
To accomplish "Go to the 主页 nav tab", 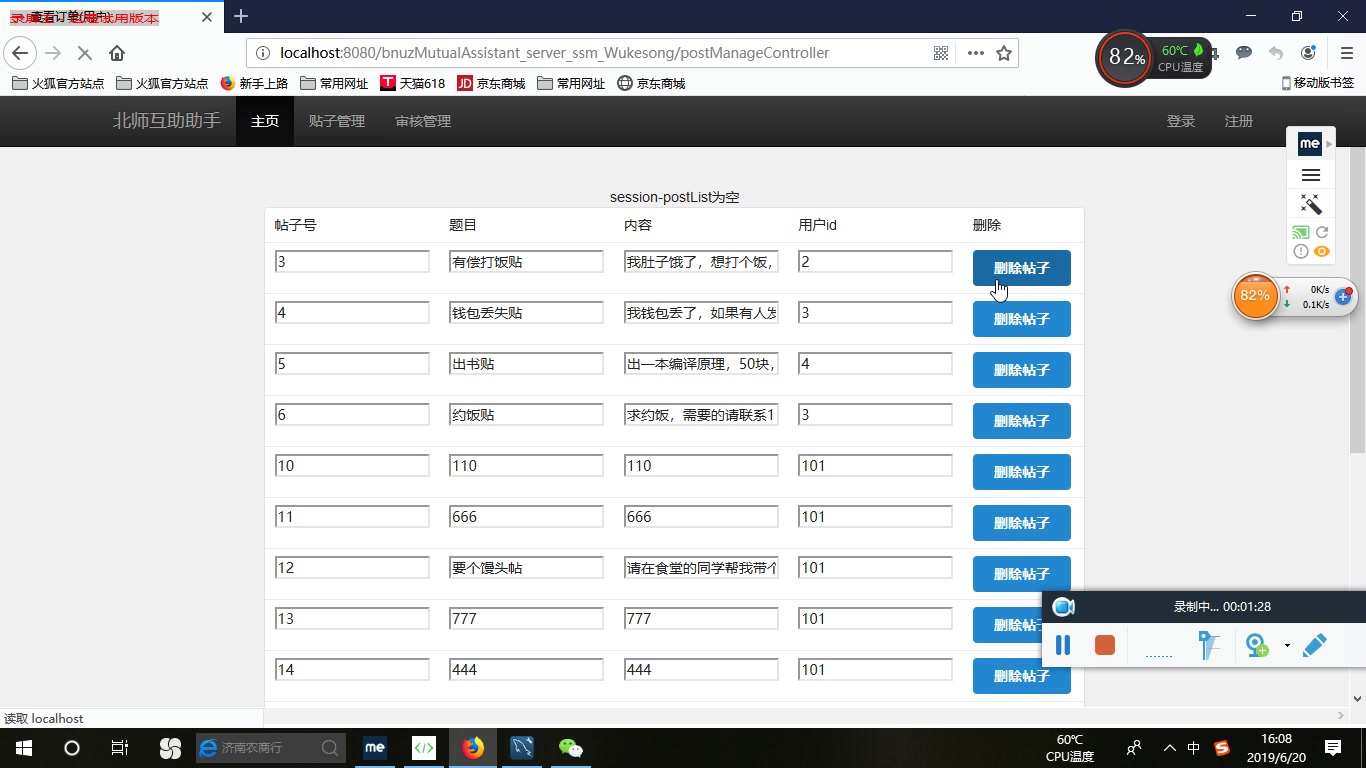I will pyautogui.click(x=265, y=121).
